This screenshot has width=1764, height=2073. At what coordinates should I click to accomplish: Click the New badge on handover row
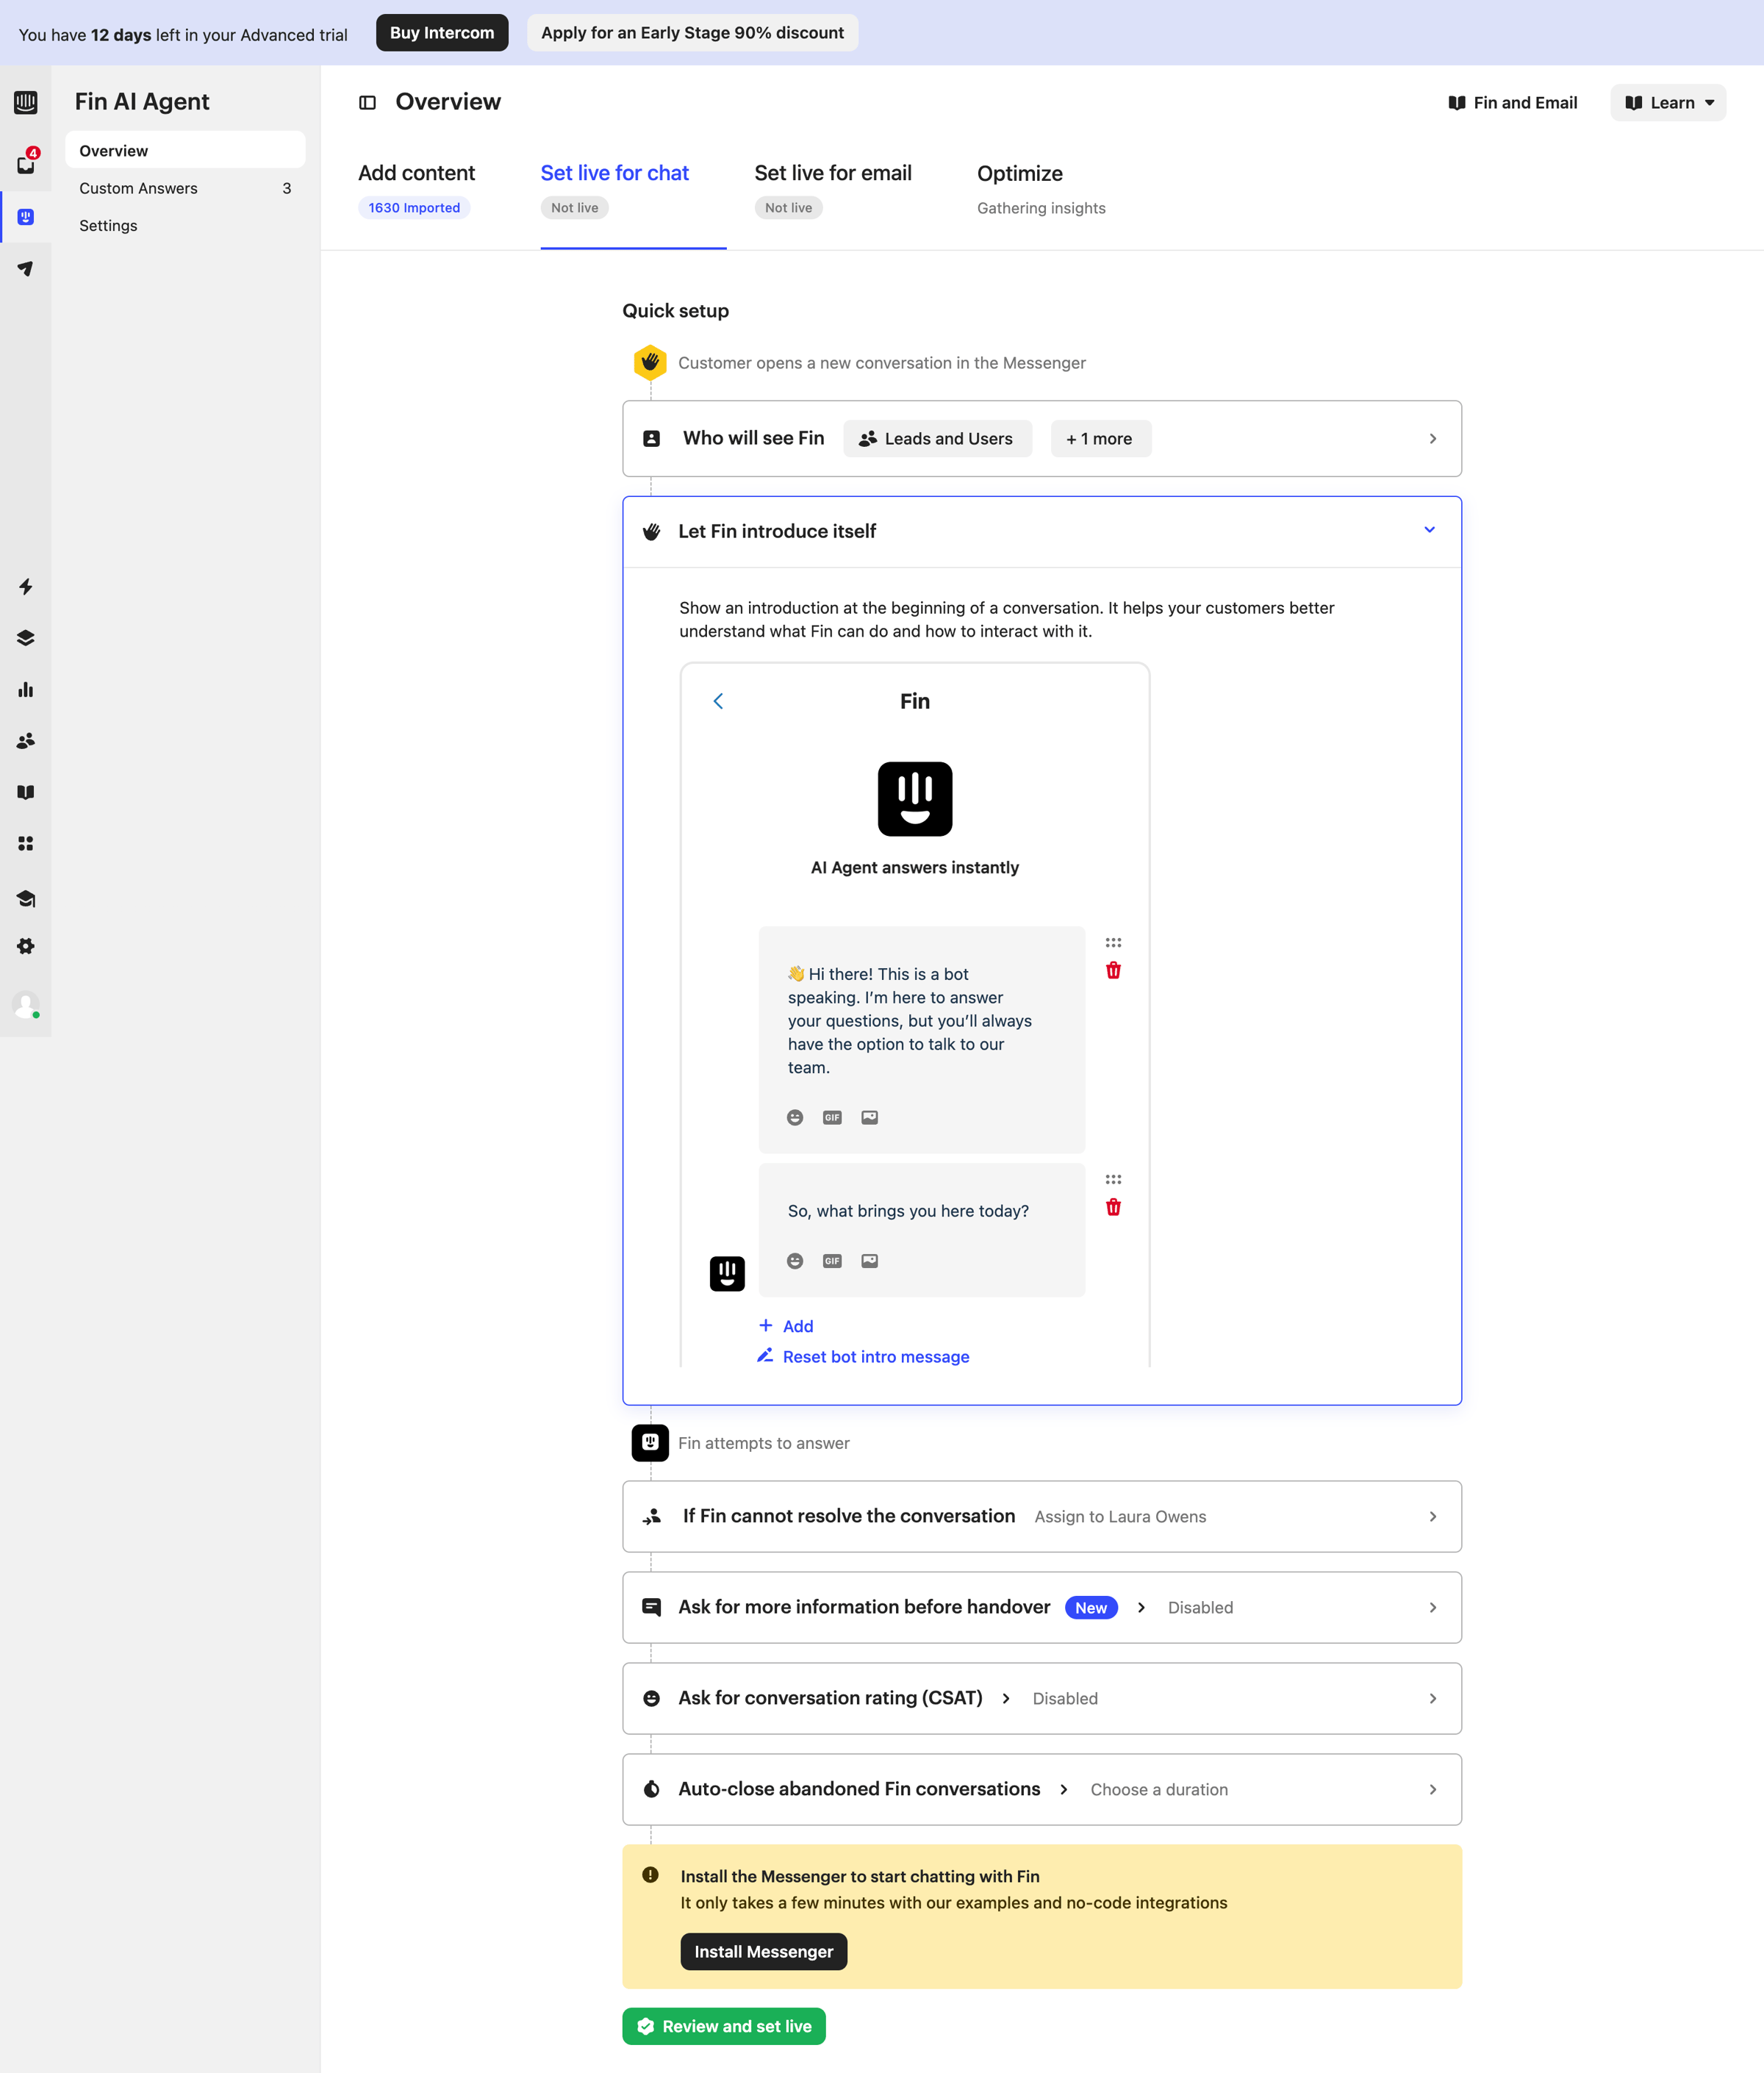(x=1091, y=1607)
